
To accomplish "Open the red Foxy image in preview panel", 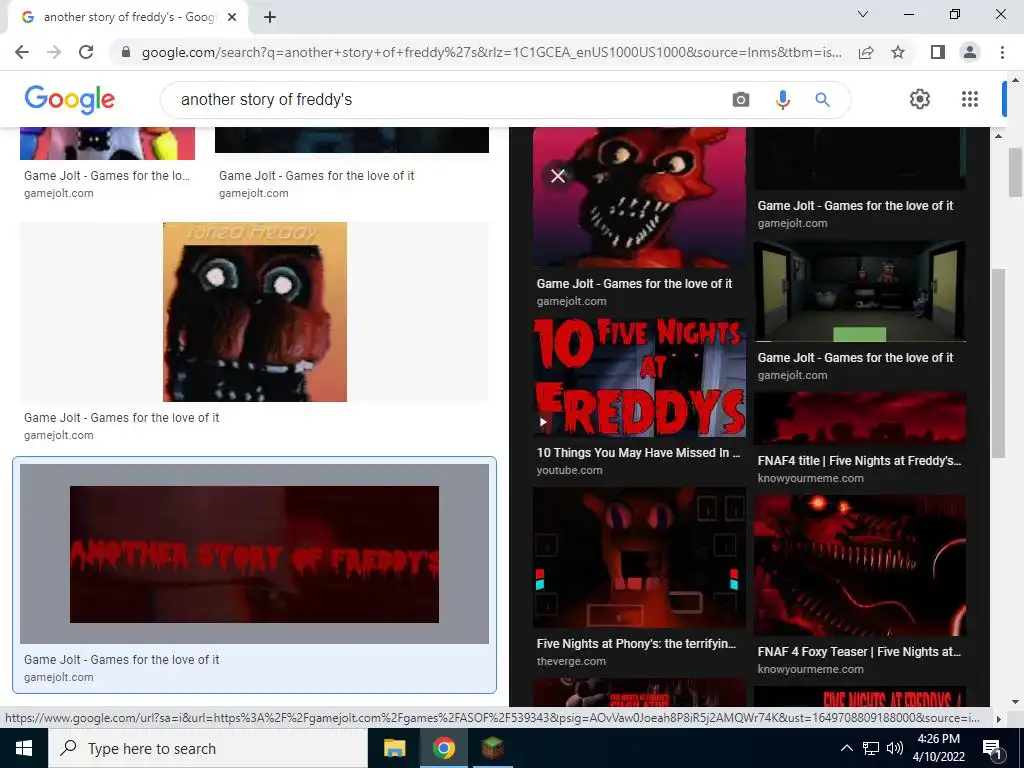I will pos(639,197).
